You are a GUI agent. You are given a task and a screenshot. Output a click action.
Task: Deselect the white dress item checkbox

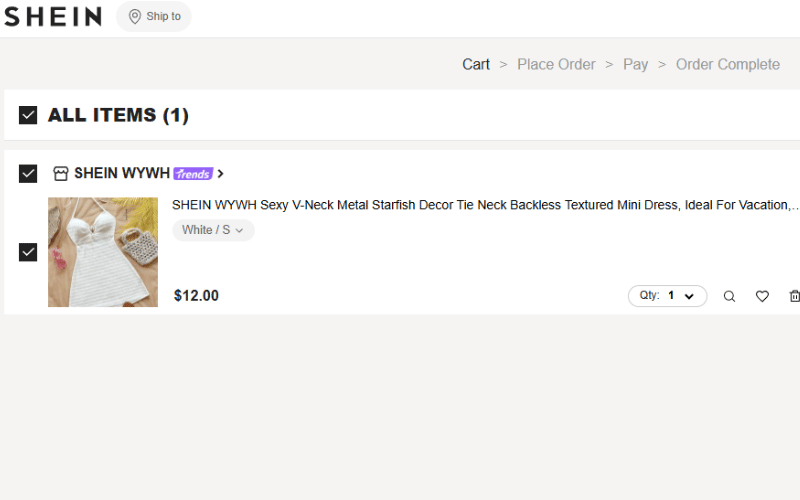(28, 252)
